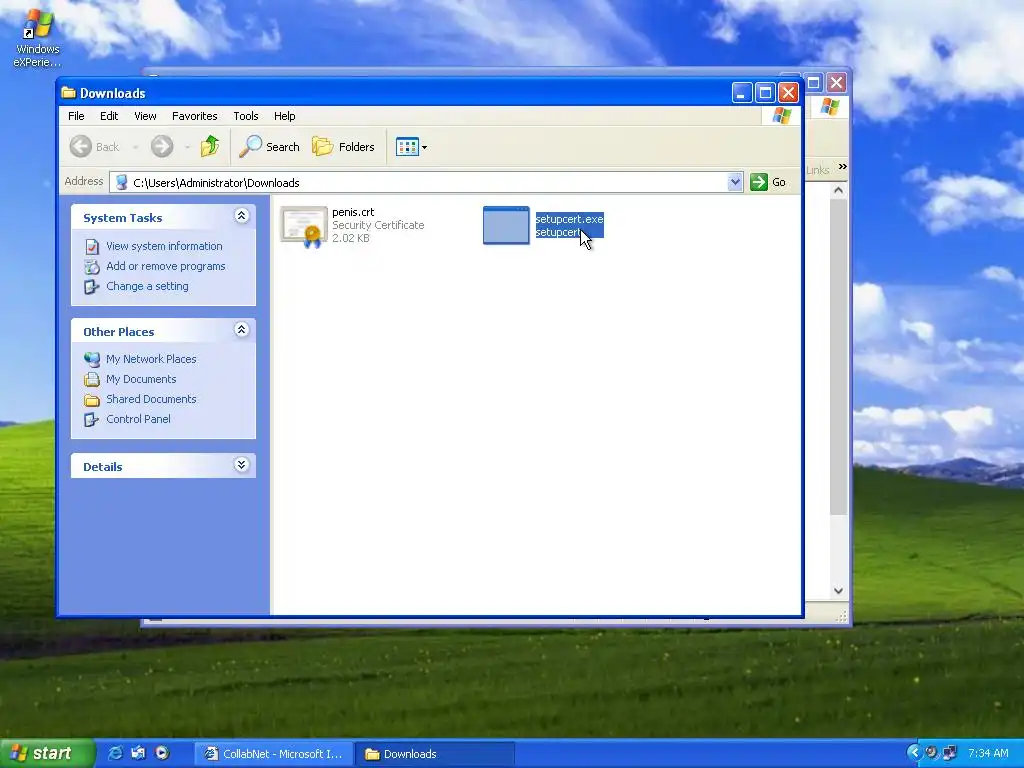Open My Documents link

(x=141, y=379)
